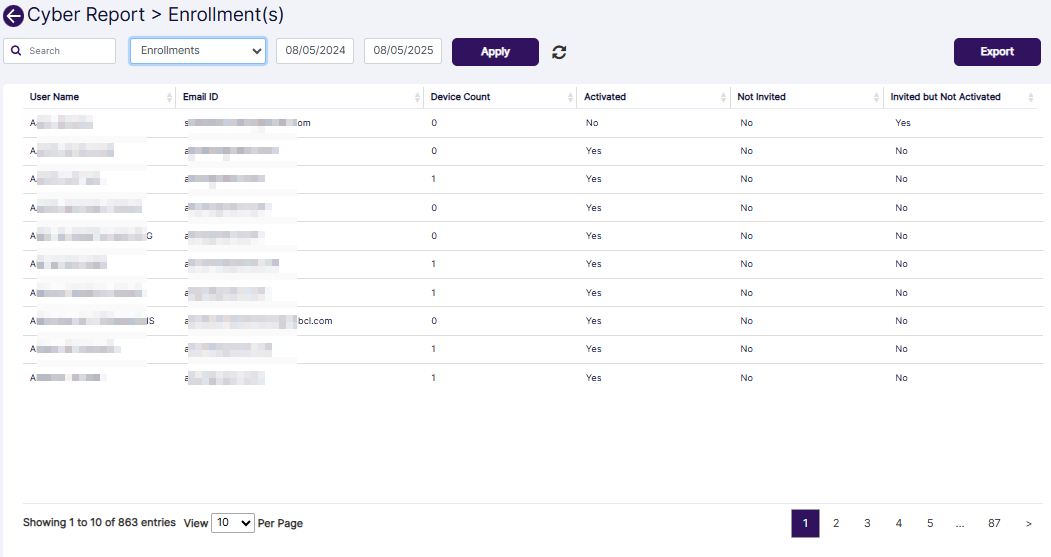This screenshot has height=557, width=1051.
Task: Go to page 5
Action: [x=930, y=523]
